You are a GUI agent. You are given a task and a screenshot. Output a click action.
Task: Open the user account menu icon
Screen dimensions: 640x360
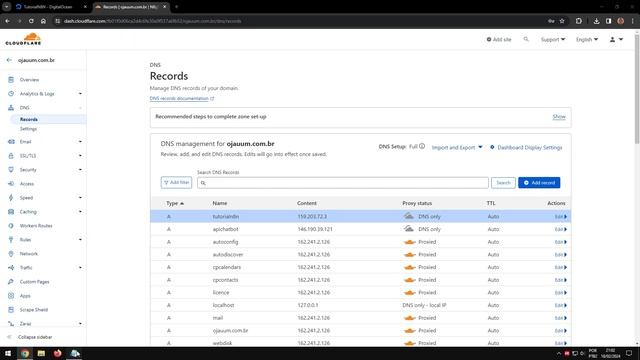coord(616,40)
